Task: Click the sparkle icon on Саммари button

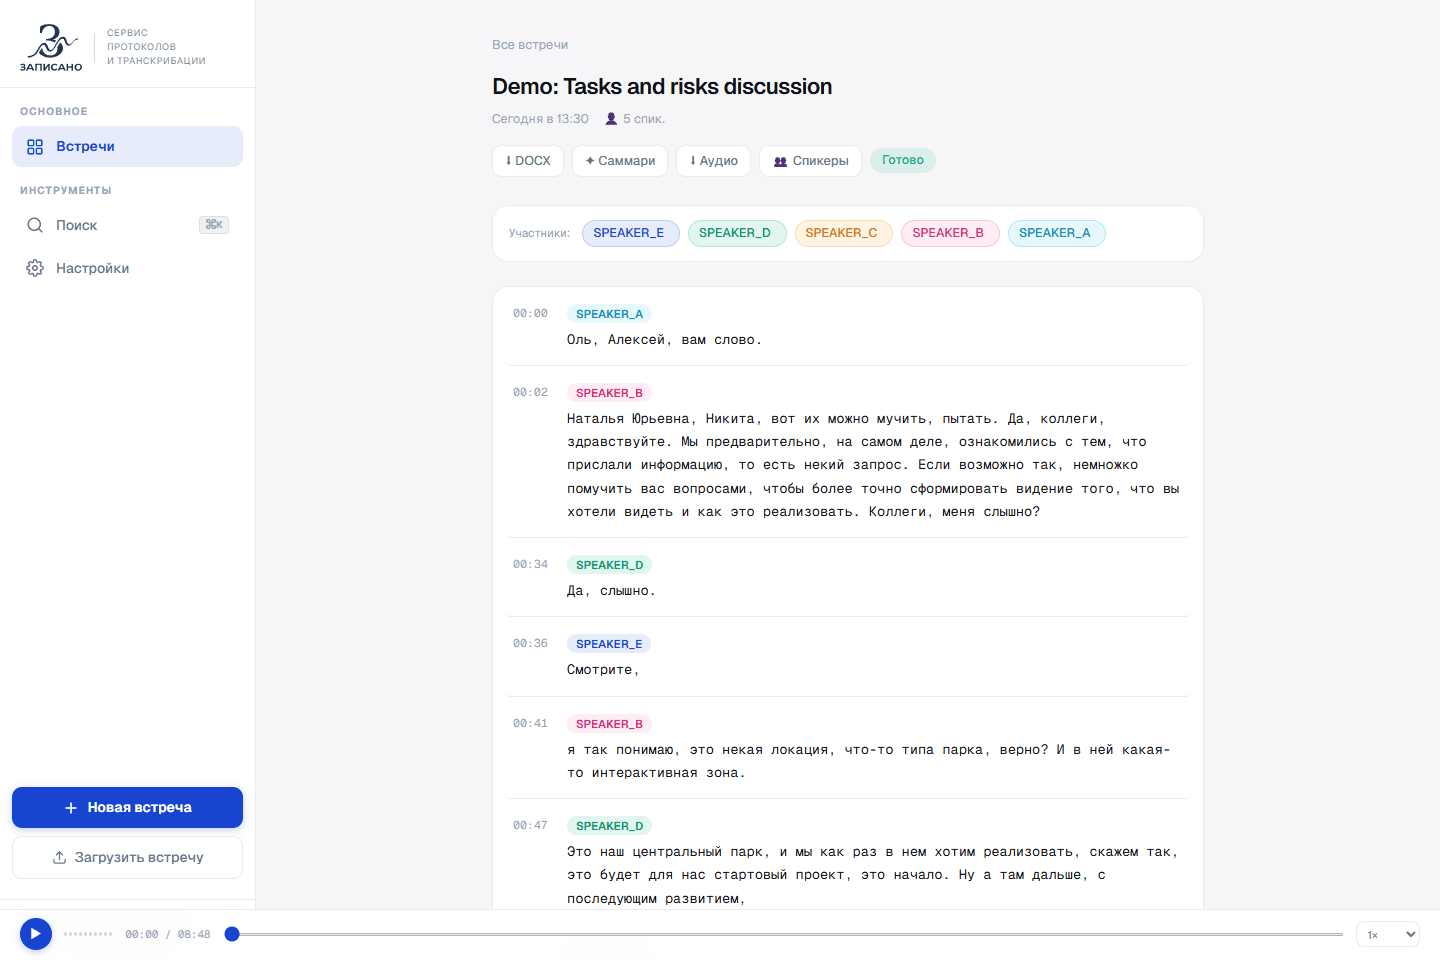Action: pos(590,161)
